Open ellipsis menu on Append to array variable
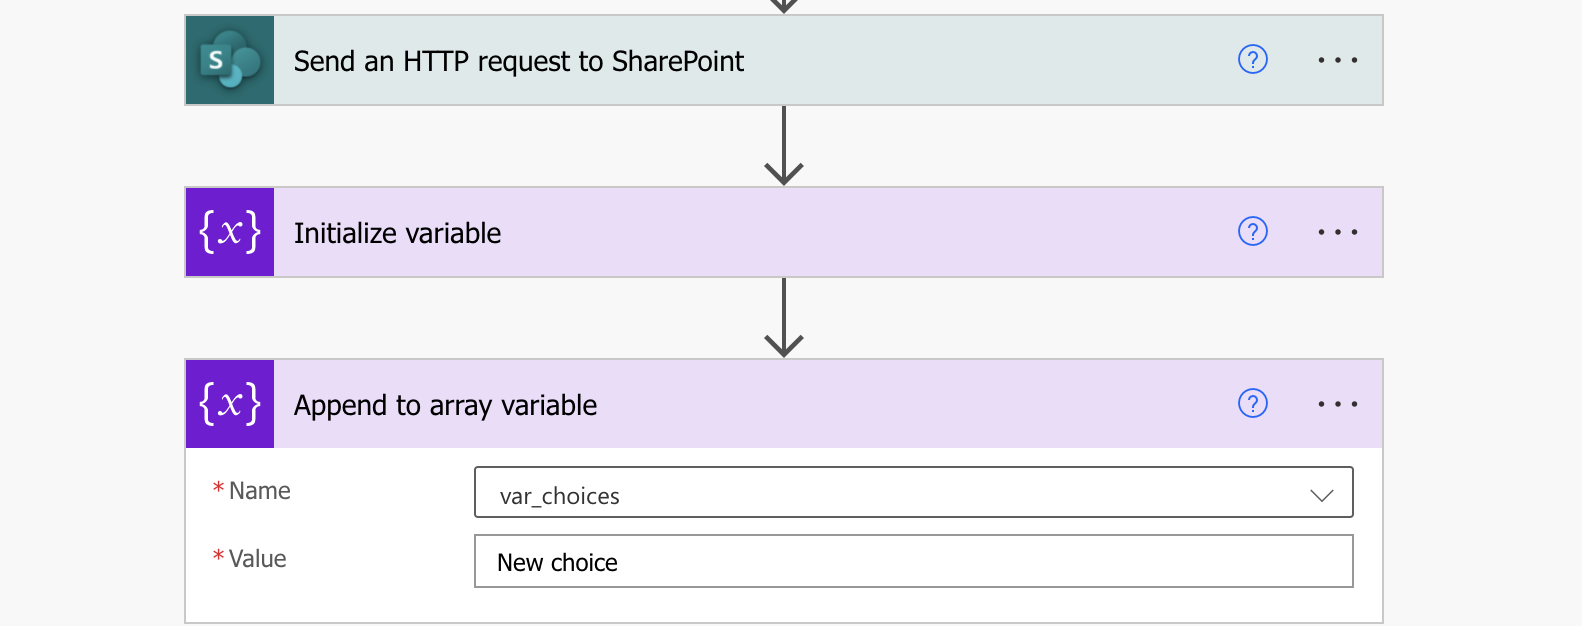 (1338, 404)
